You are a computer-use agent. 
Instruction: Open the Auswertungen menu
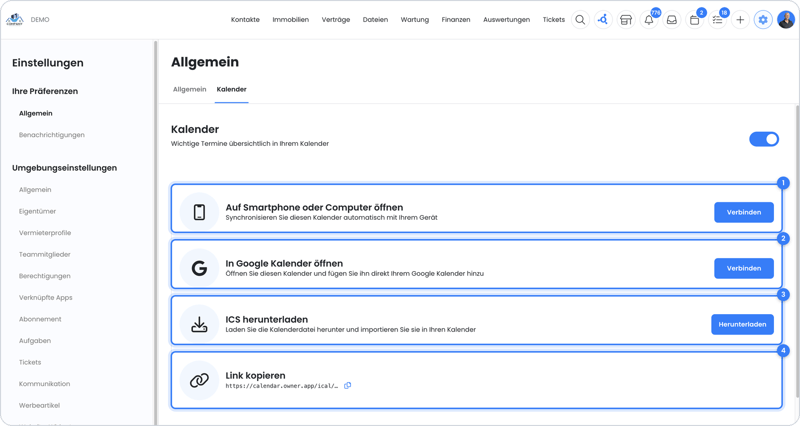[506, 20]
